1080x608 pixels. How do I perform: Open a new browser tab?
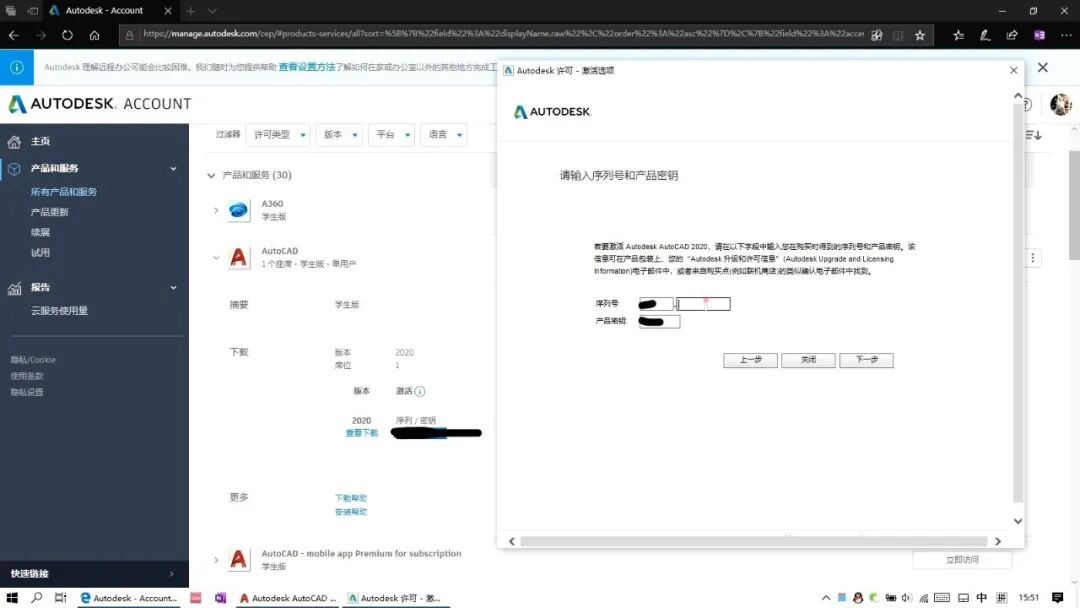pyautogui.click(x=190, y=10)
